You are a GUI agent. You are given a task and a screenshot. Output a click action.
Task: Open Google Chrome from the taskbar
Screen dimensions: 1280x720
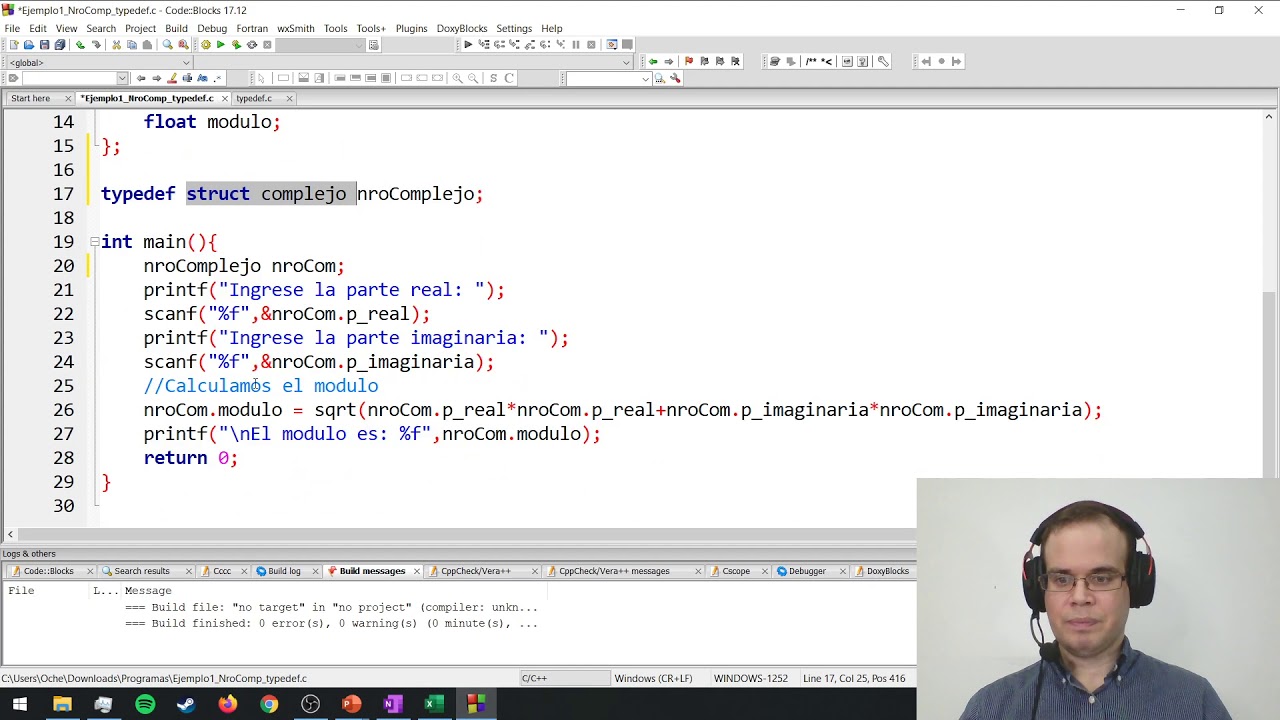click(269, 704)
